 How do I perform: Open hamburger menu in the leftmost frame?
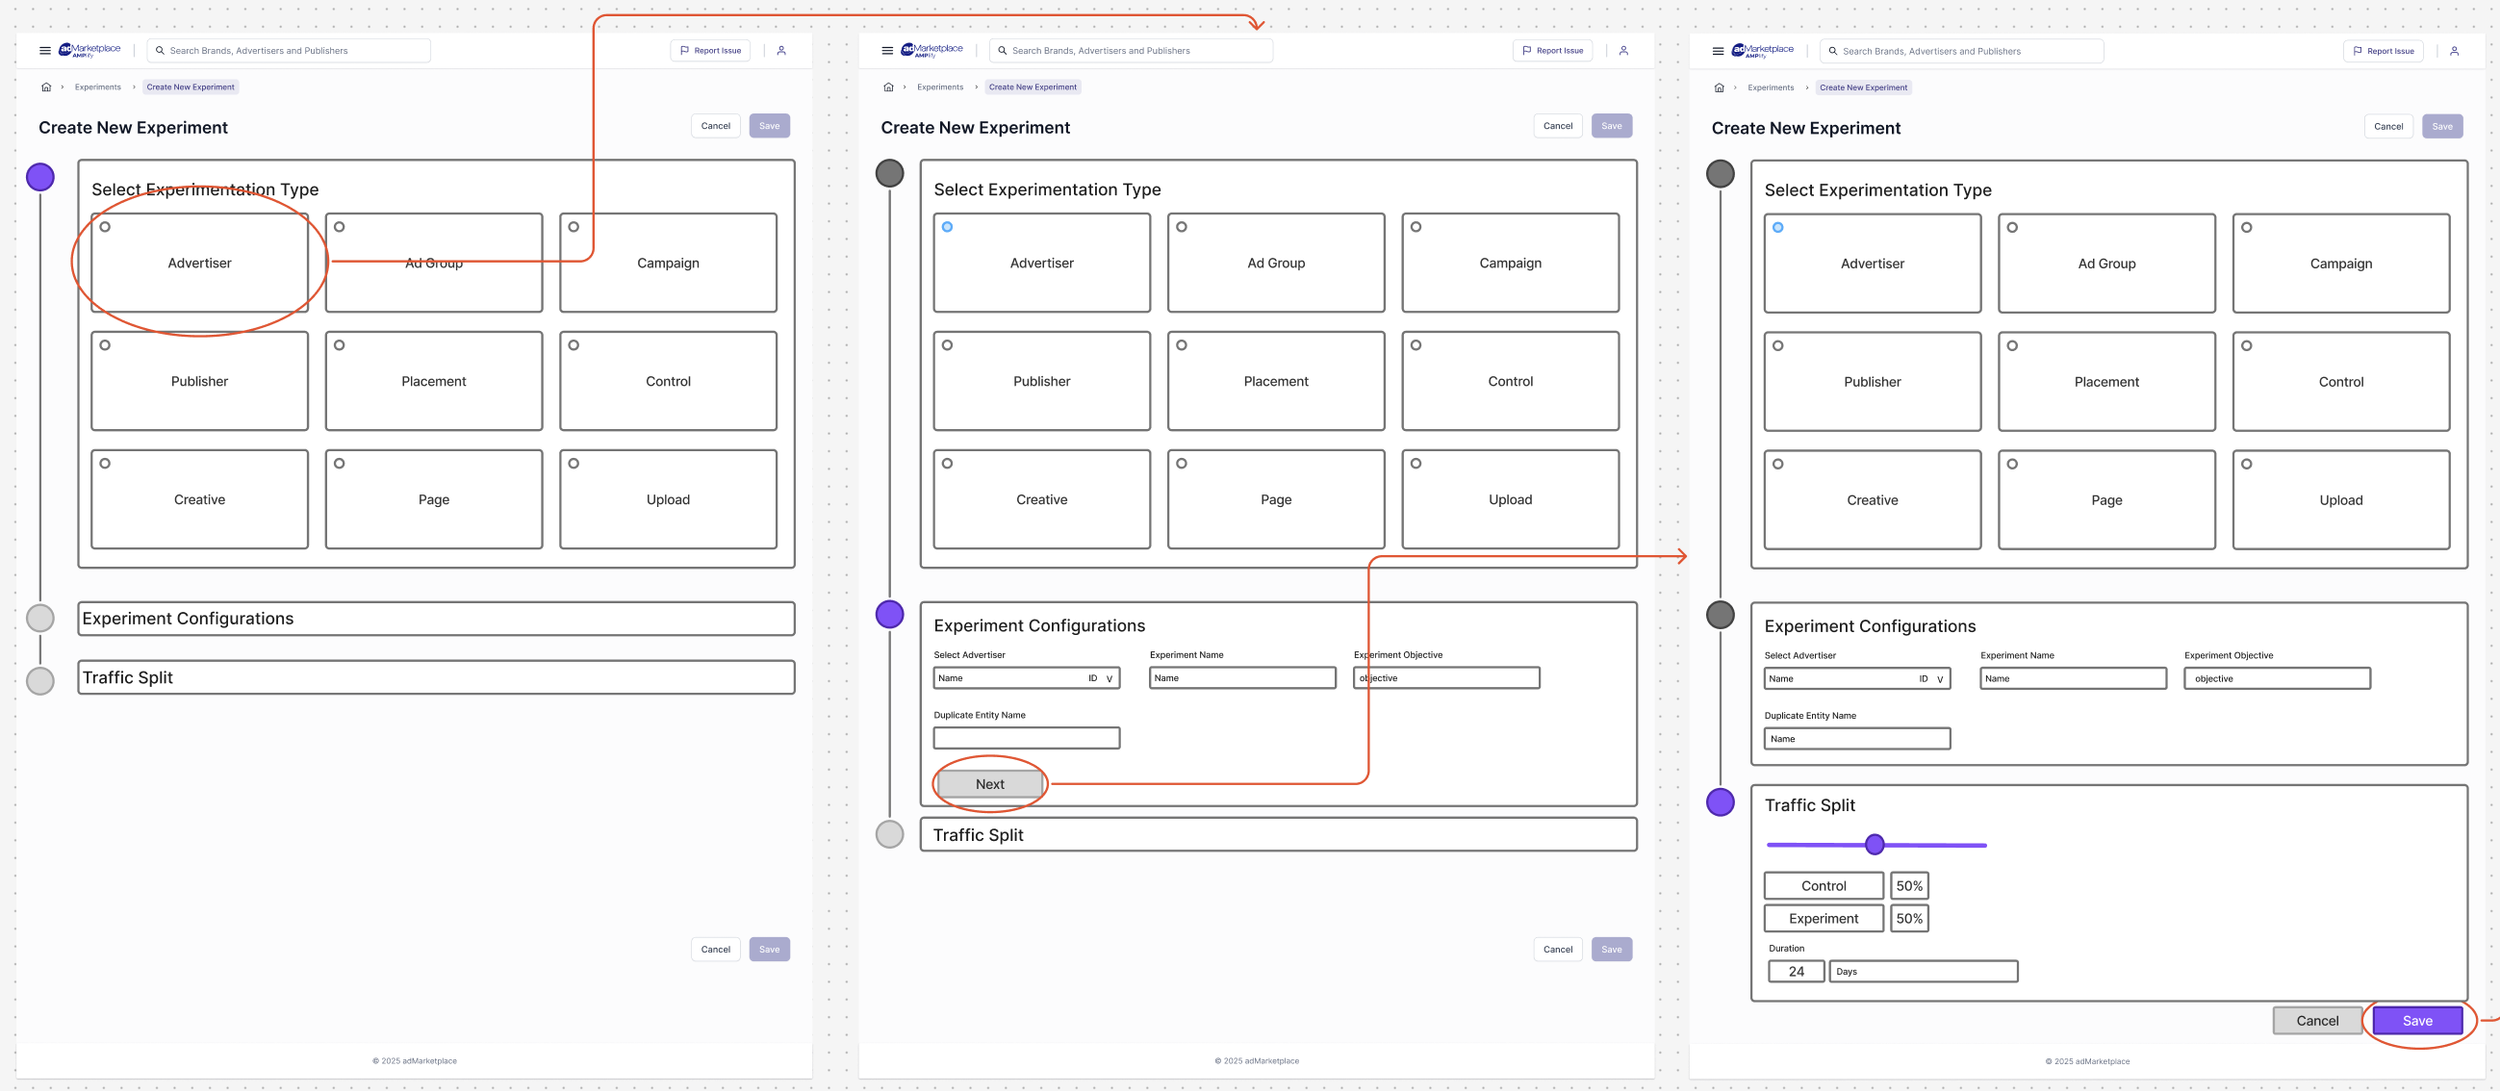(45, 50)
